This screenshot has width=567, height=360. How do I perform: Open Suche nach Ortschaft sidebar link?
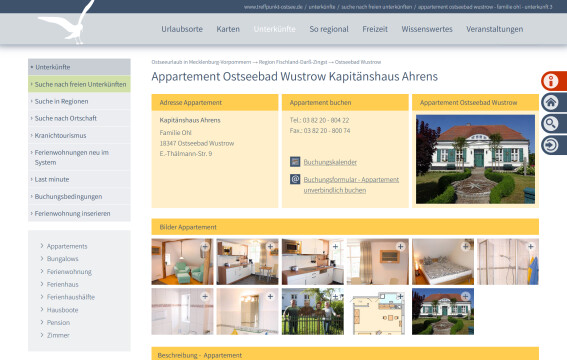pyautogui.click(x=79, y=118)
